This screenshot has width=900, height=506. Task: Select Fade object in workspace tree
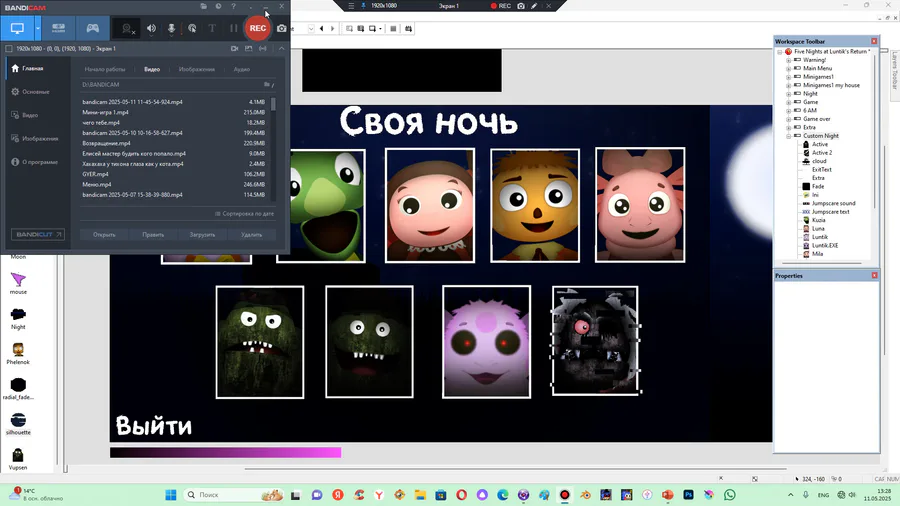coord(817,186)
